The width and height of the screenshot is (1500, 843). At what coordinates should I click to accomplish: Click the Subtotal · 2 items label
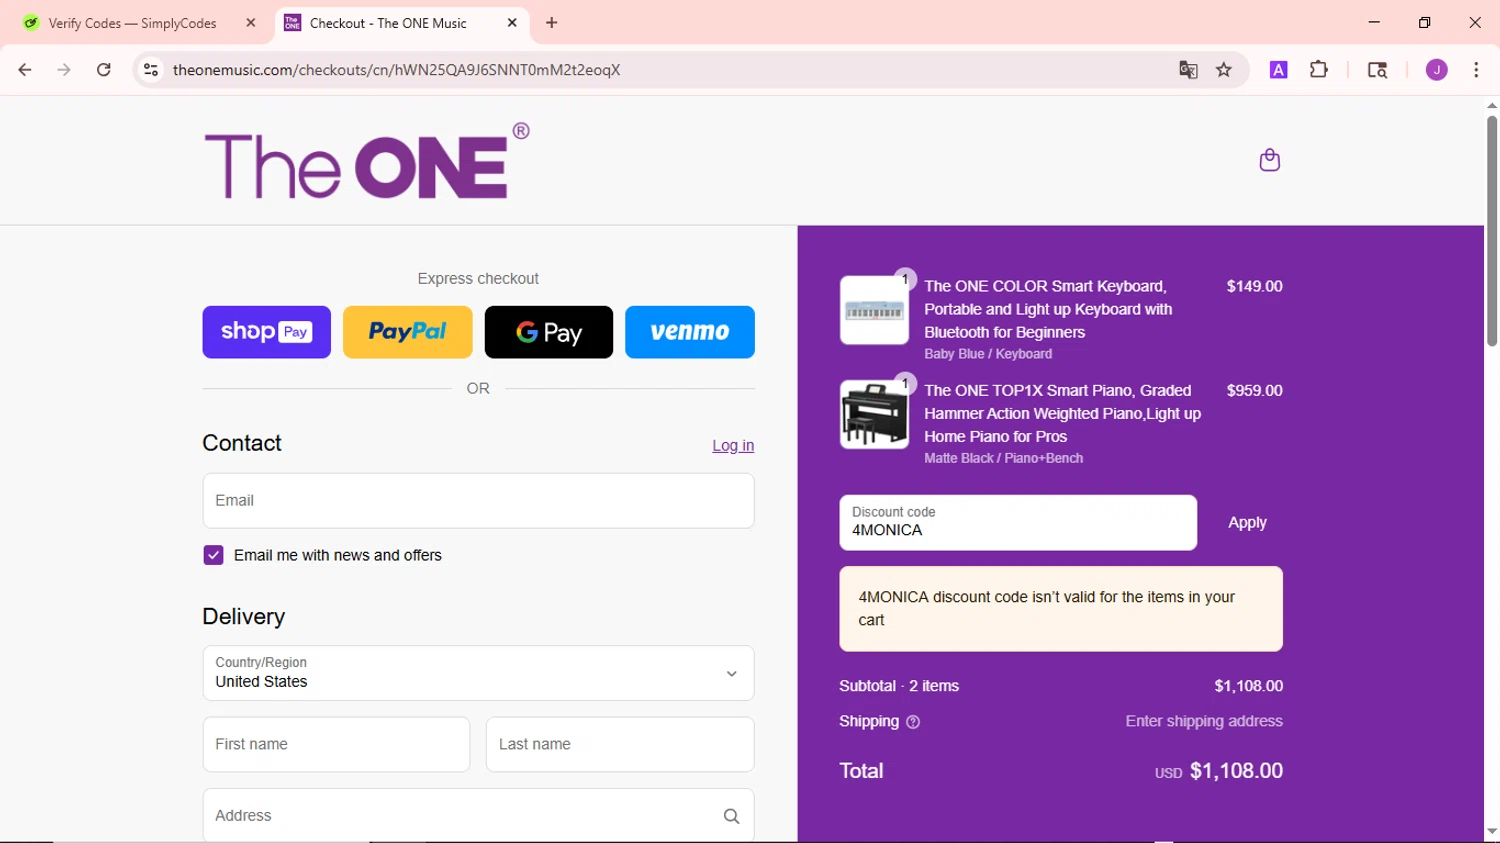899,686
